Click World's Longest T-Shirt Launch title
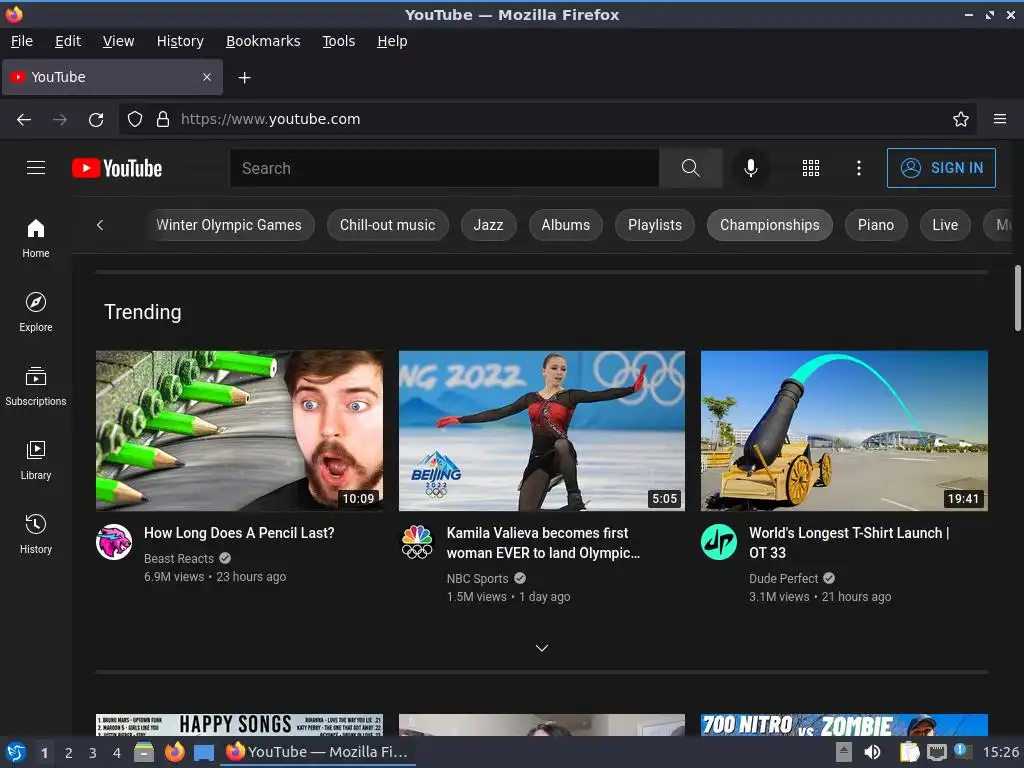1024x768 pixels. pos(849,543)
